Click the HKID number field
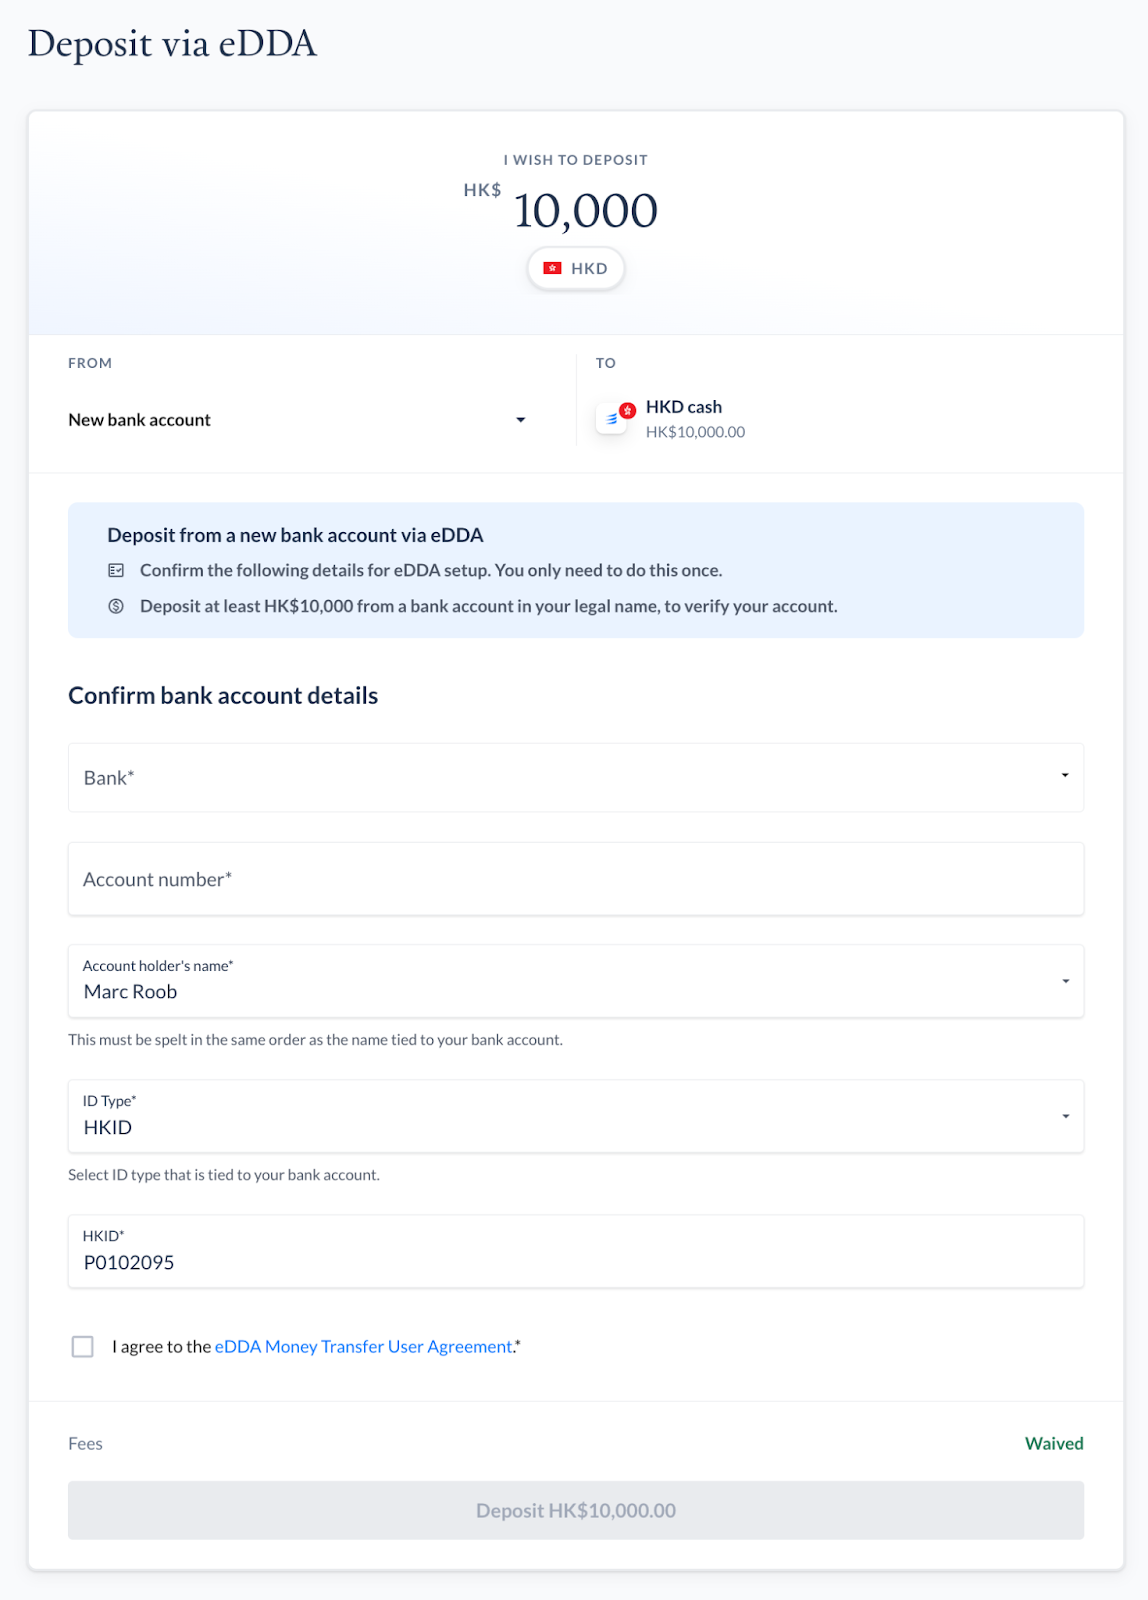 576,1251
